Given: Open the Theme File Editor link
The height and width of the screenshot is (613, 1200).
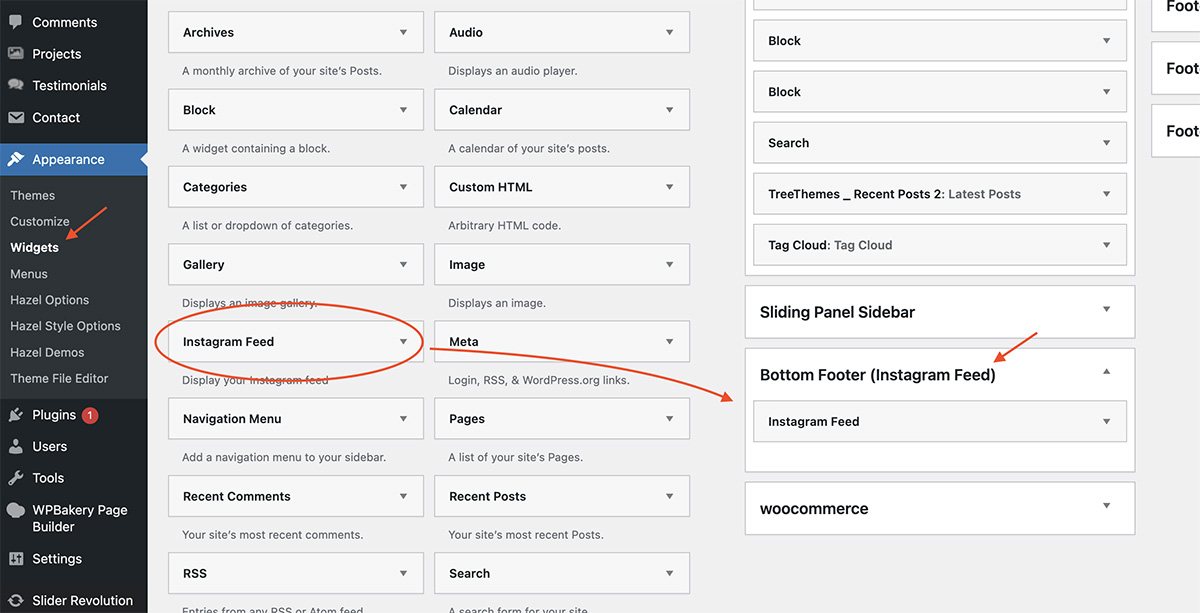Looking at the screenshot, I should [x=59, y=378].
